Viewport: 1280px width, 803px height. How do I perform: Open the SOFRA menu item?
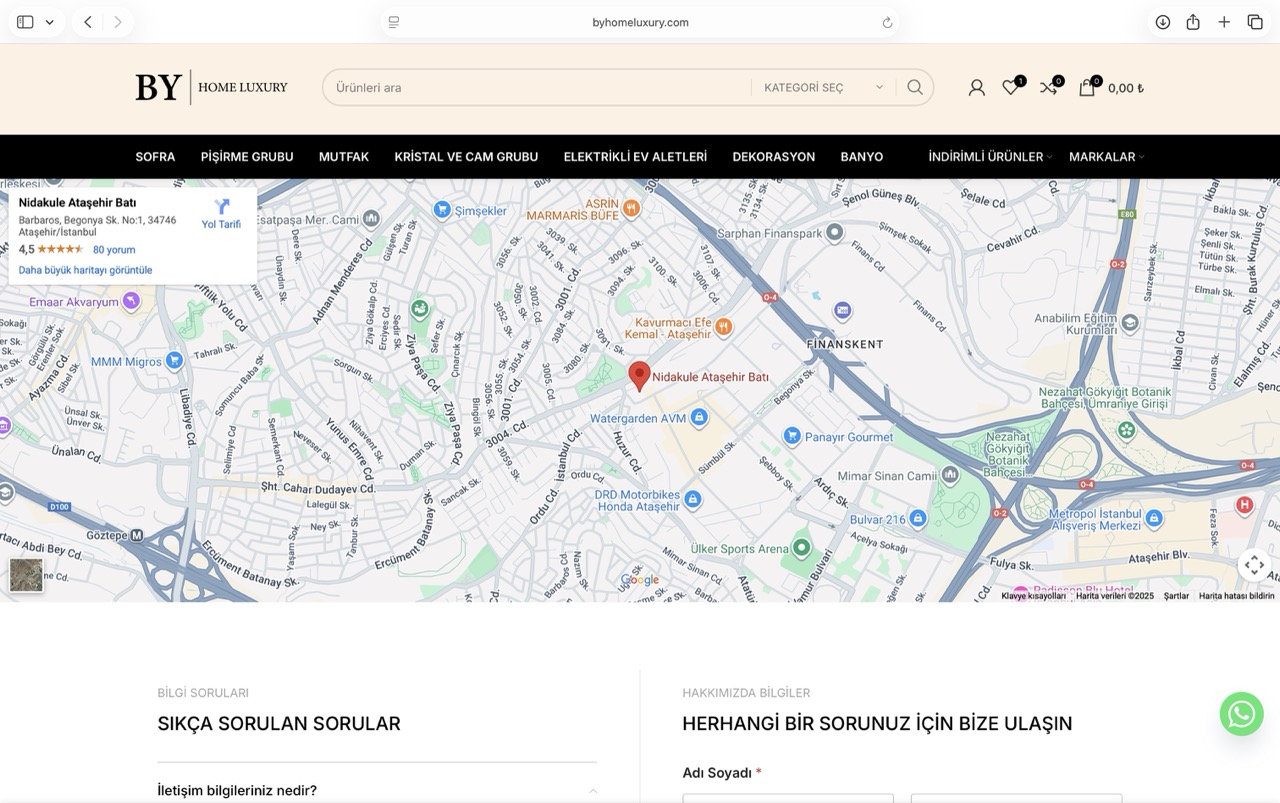pyautogui.click(x=155, y=157)
